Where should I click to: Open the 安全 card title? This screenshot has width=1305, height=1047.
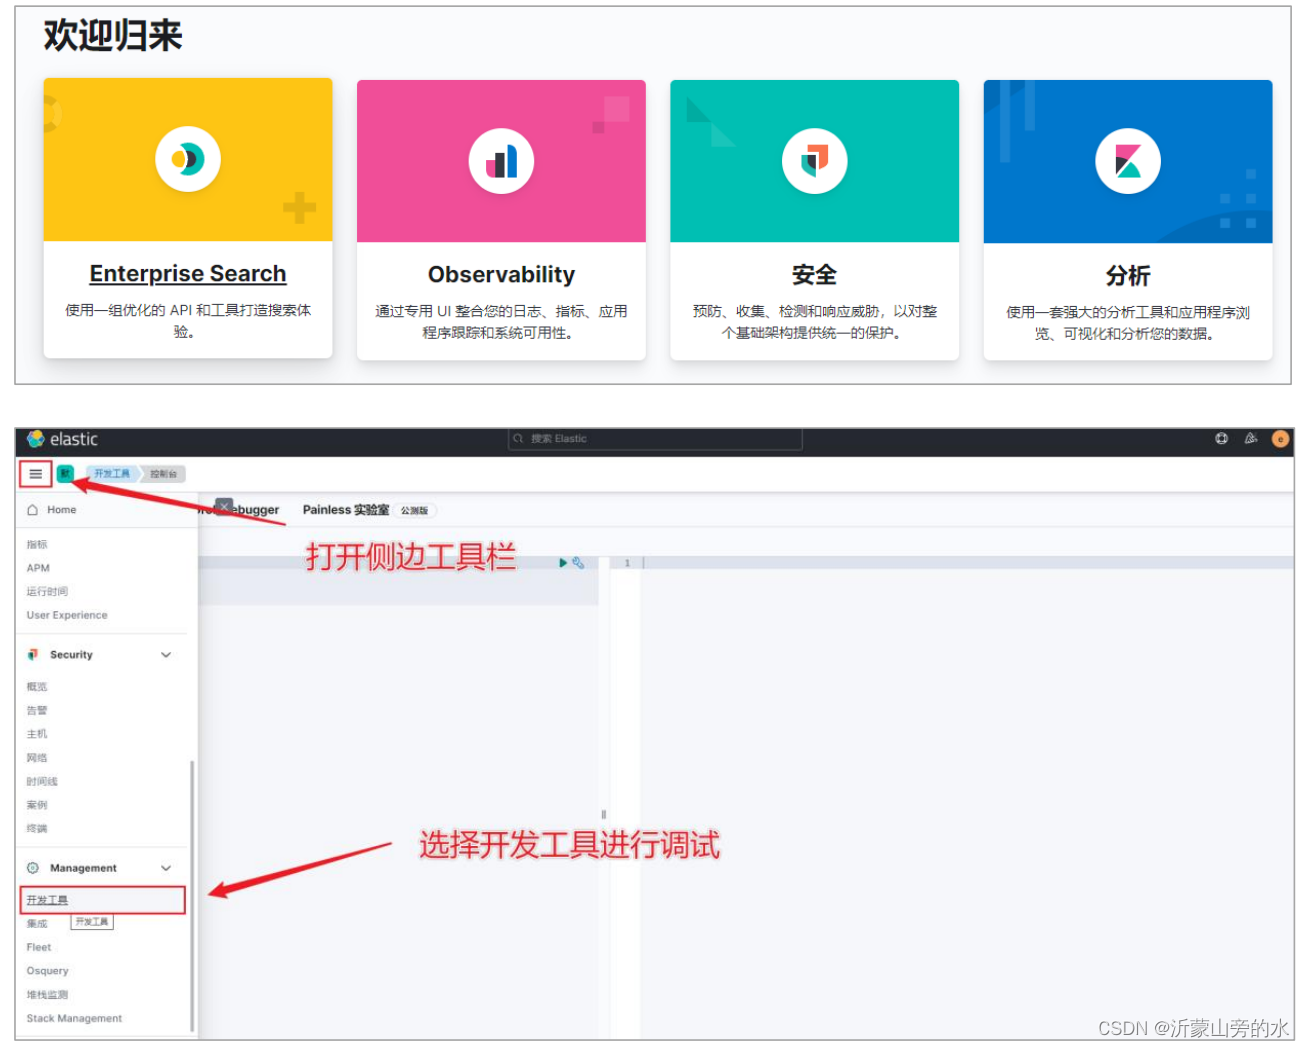click(x=814, y=275)
